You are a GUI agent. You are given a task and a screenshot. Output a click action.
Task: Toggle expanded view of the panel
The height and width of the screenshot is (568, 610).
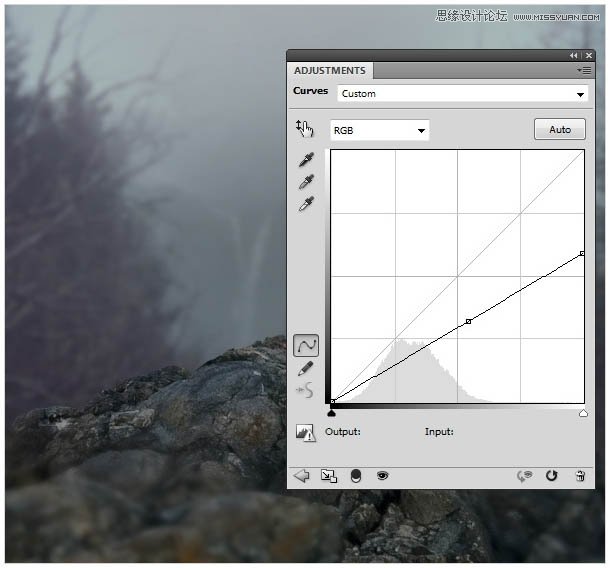pyautogui.click(x=328, y=476)
